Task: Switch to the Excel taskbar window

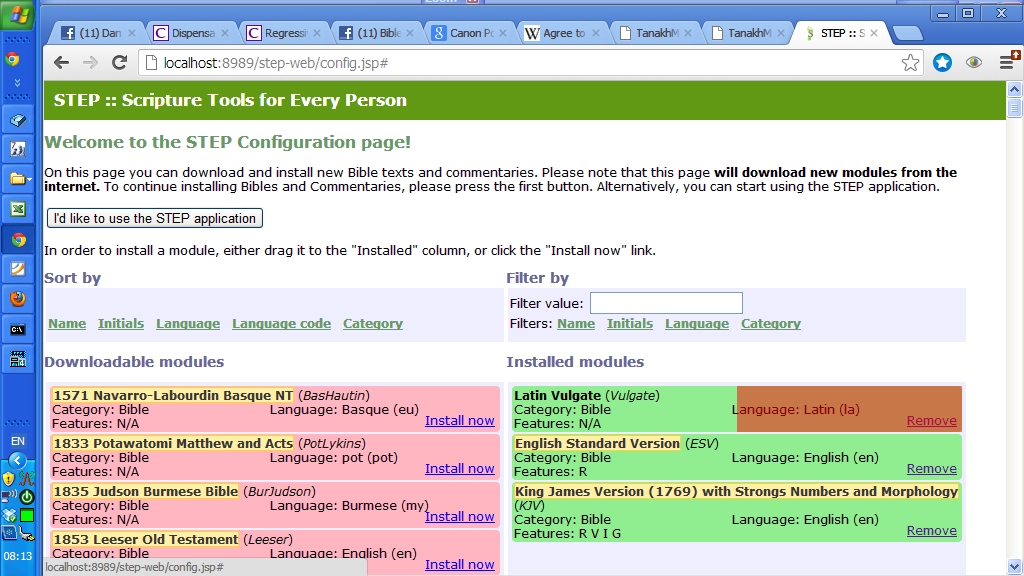Action: [18, 209]
